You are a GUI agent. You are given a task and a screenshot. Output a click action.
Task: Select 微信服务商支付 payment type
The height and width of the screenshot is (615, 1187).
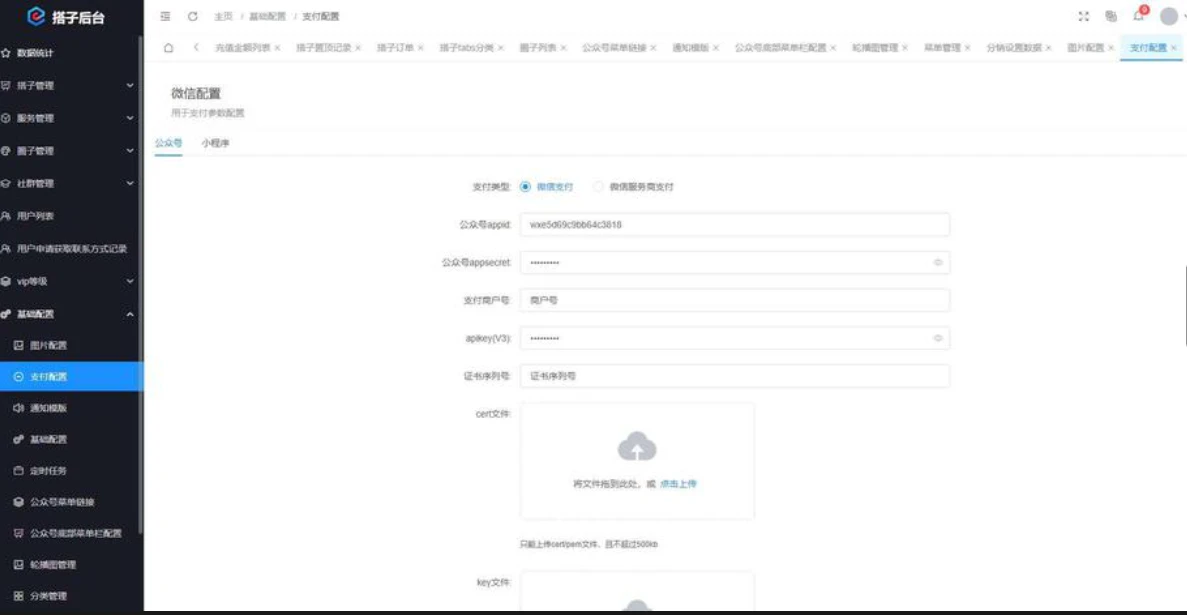[x=599, y=187]
